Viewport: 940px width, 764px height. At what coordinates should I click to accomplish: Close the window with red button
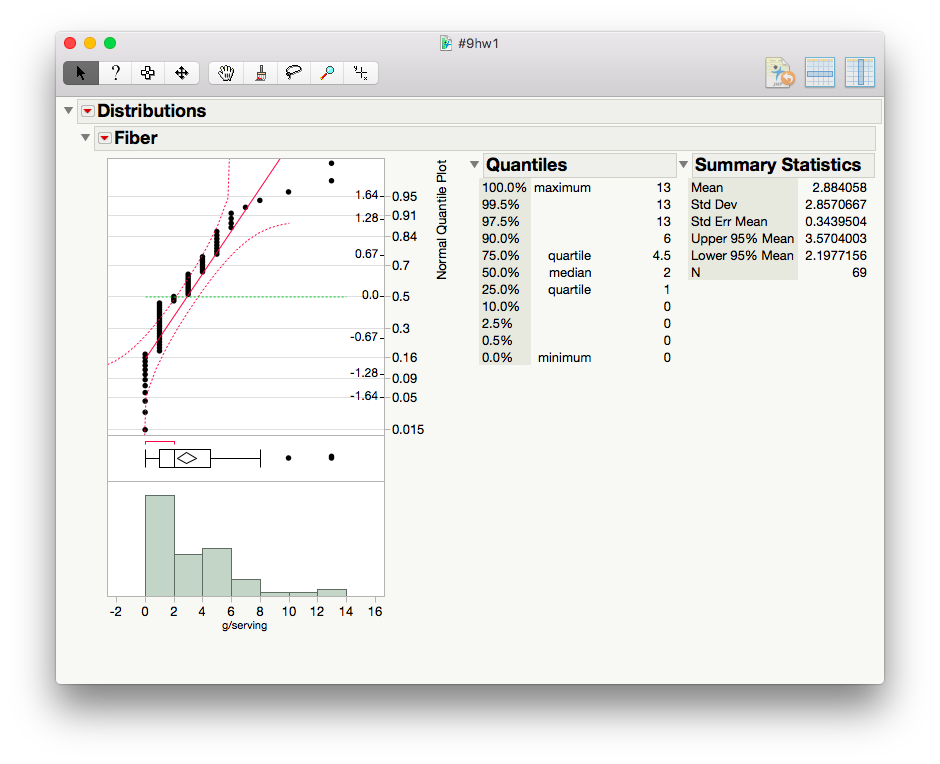[x=70, y=43]
